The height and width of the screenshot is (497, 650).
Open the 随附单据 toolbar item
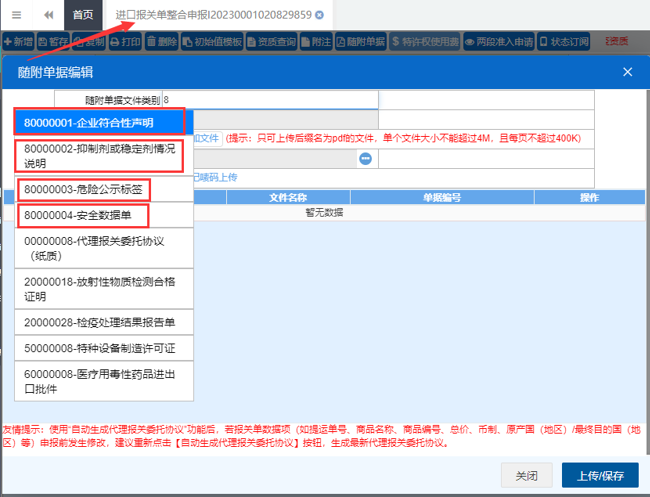[x=360, y=42]
